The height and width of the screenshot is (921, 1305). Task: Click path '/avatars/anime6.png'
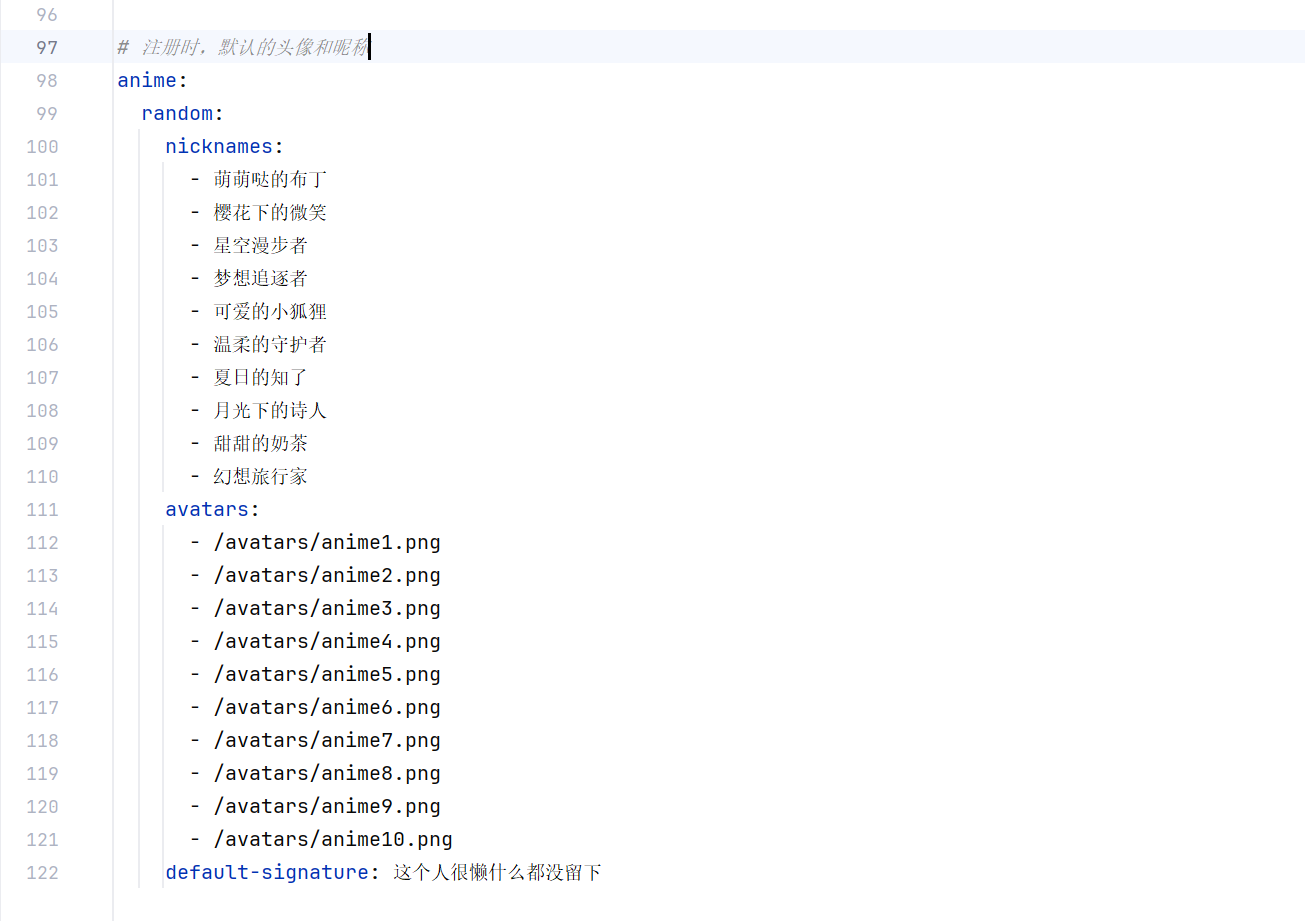tap(327, 707)
